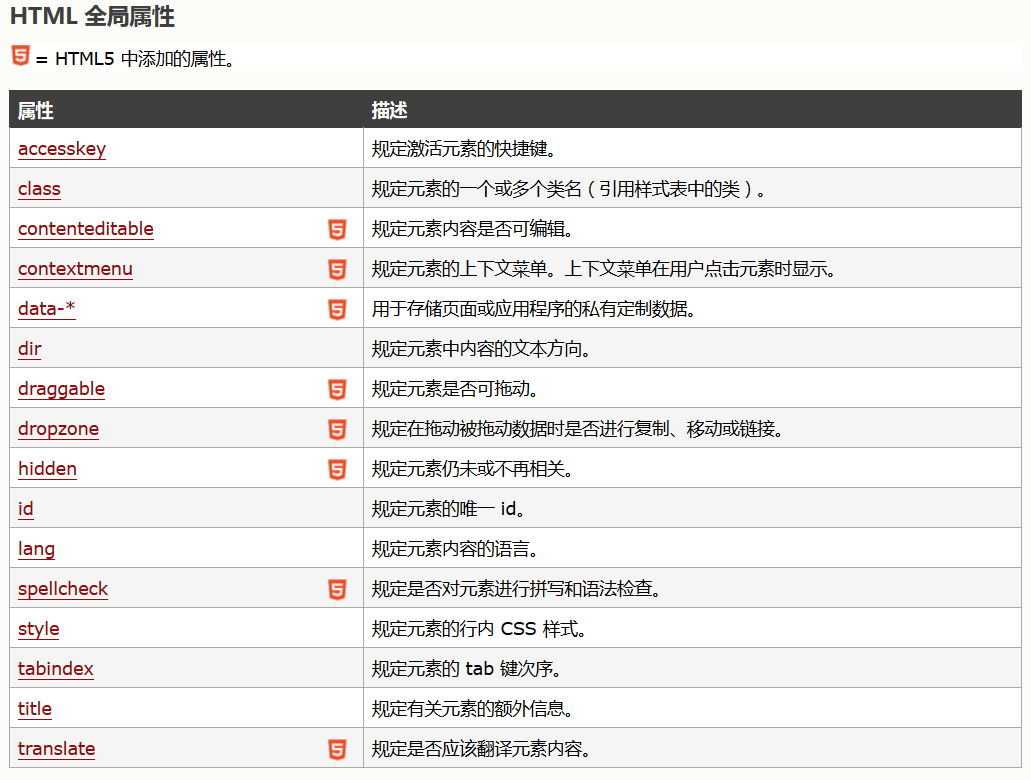1031x780 pixels.
Task: Click the class row description about 类名
Action: click(569, 189)
